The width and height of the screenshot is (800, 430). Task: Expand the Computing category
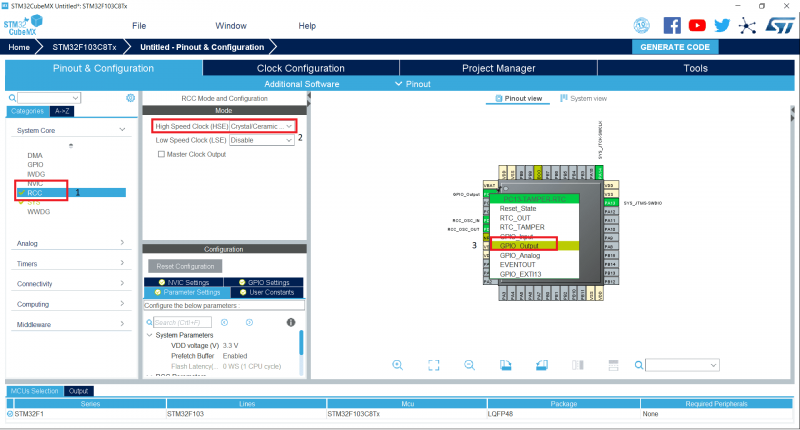tap(122, 303)
